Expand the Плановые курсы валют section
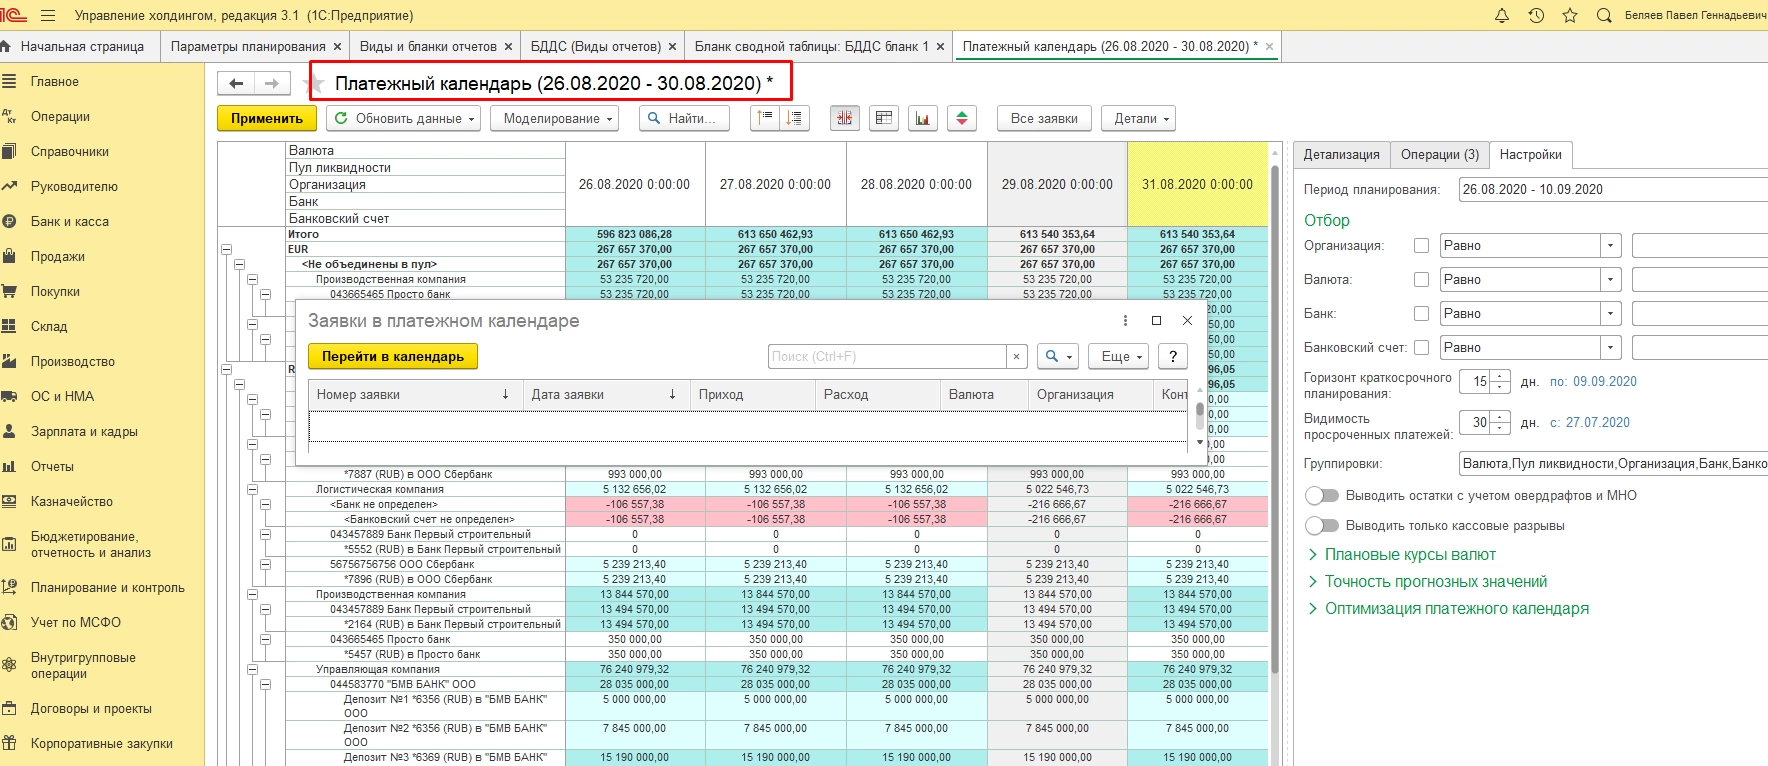 coord(1410,555)
